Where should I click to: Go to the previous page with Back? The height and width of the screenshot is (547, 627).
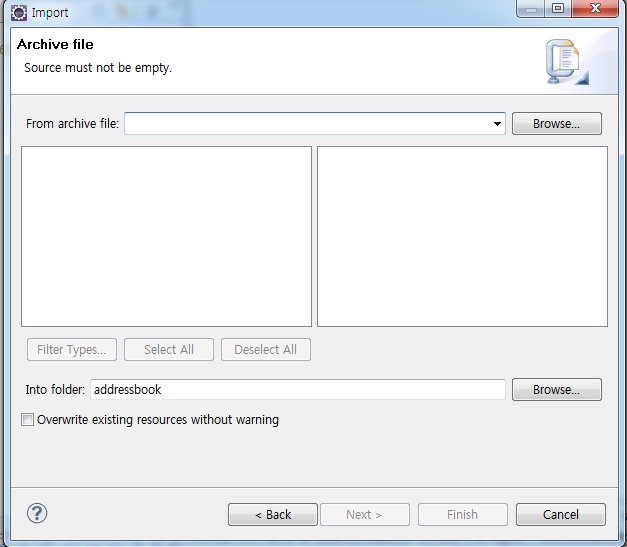[x=273, y=514]
